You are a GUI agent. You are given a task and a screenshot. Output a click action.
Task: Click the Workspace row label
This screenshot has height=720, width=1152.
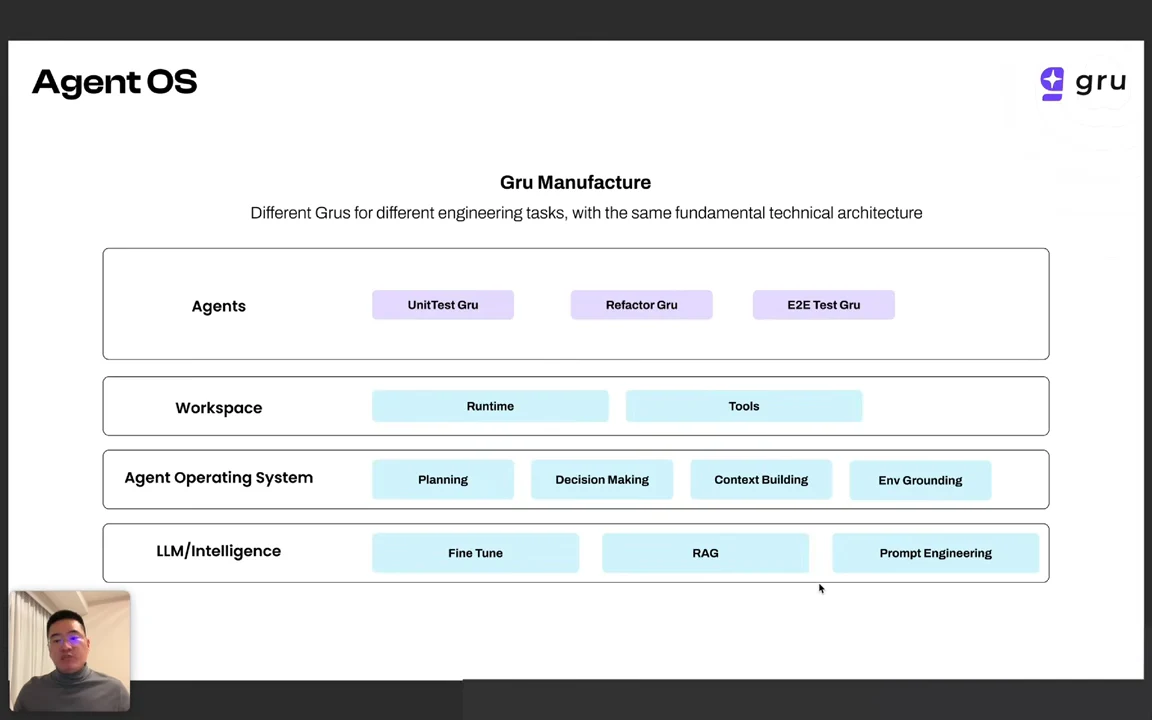pyautogui.click(x=219, y=408)
